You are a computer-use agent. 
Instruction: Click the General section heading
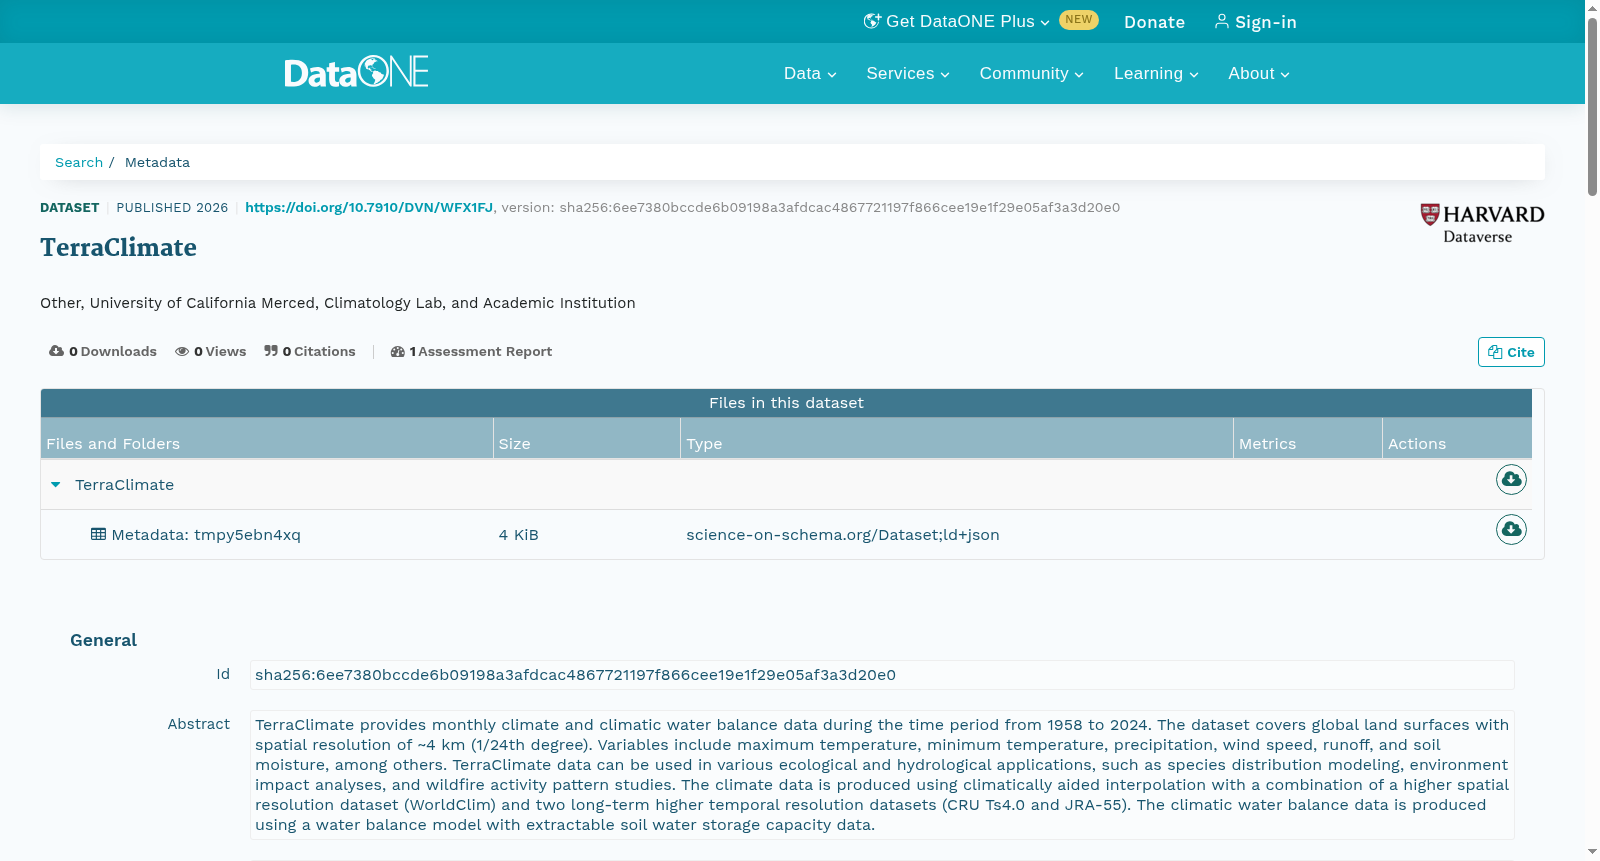coord(103,640)
